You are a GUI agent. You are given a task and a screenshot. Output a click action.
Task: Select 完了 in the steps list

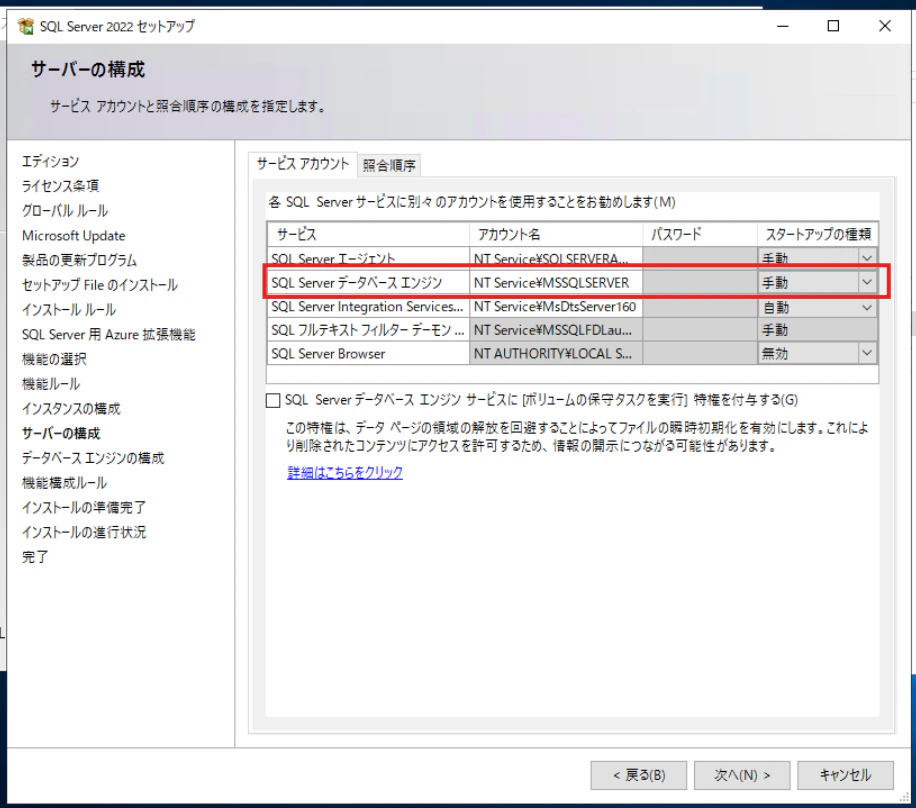coord(35,557)
